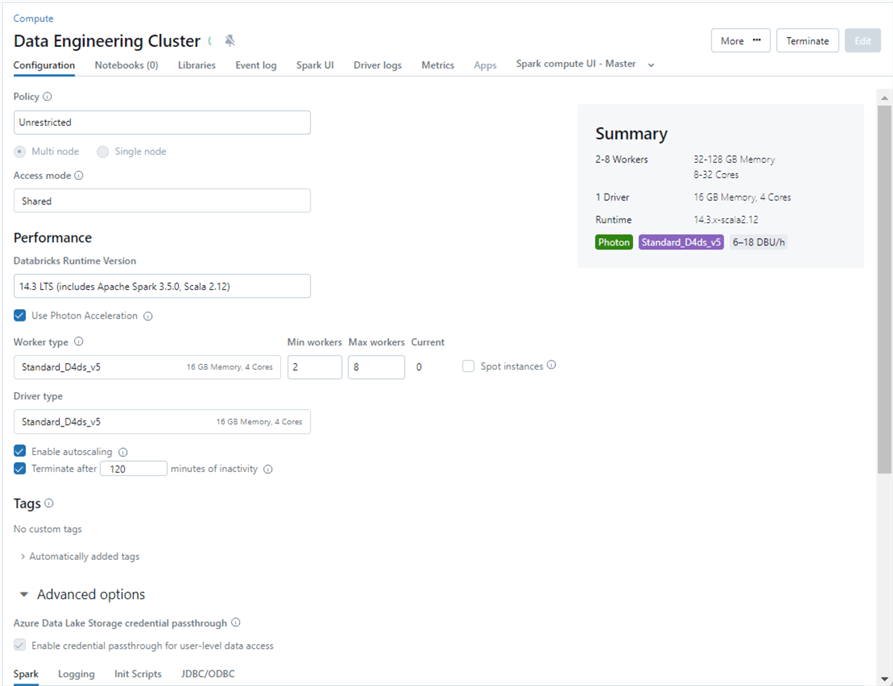Image resolution: width=893 pixels, height=686 pixels.
Task: Click the Spot instances info icon
Action: pyautogui.click(x=551, y=365)
